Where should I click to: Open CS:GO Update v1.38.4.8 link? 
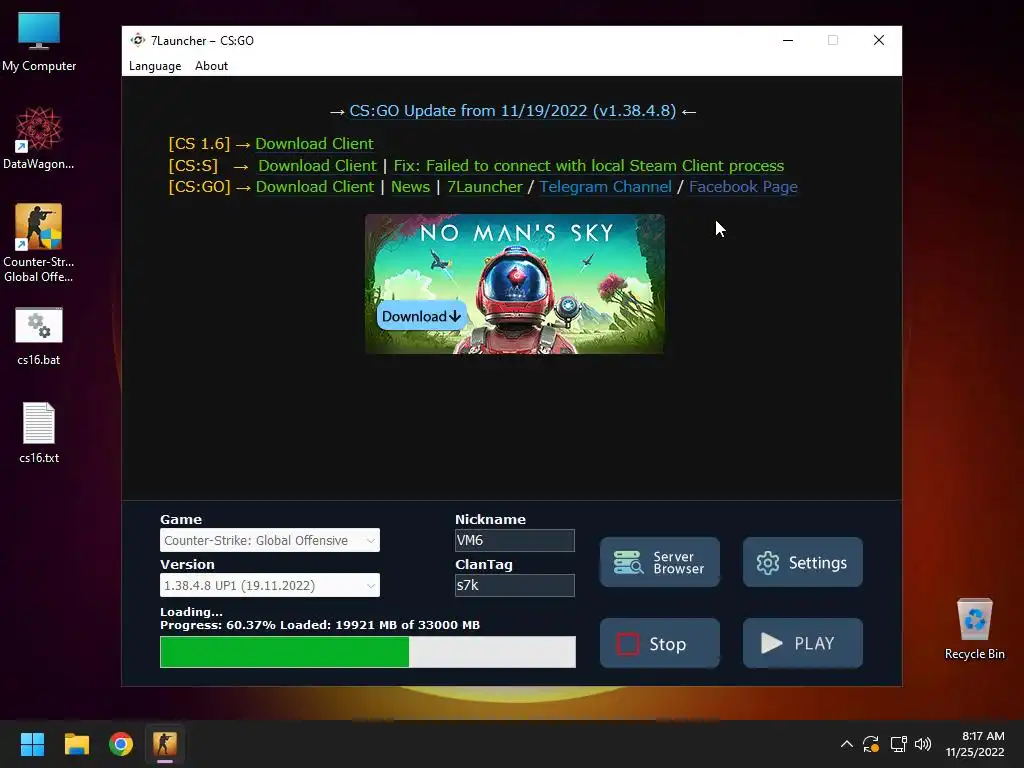pos(513,111)
